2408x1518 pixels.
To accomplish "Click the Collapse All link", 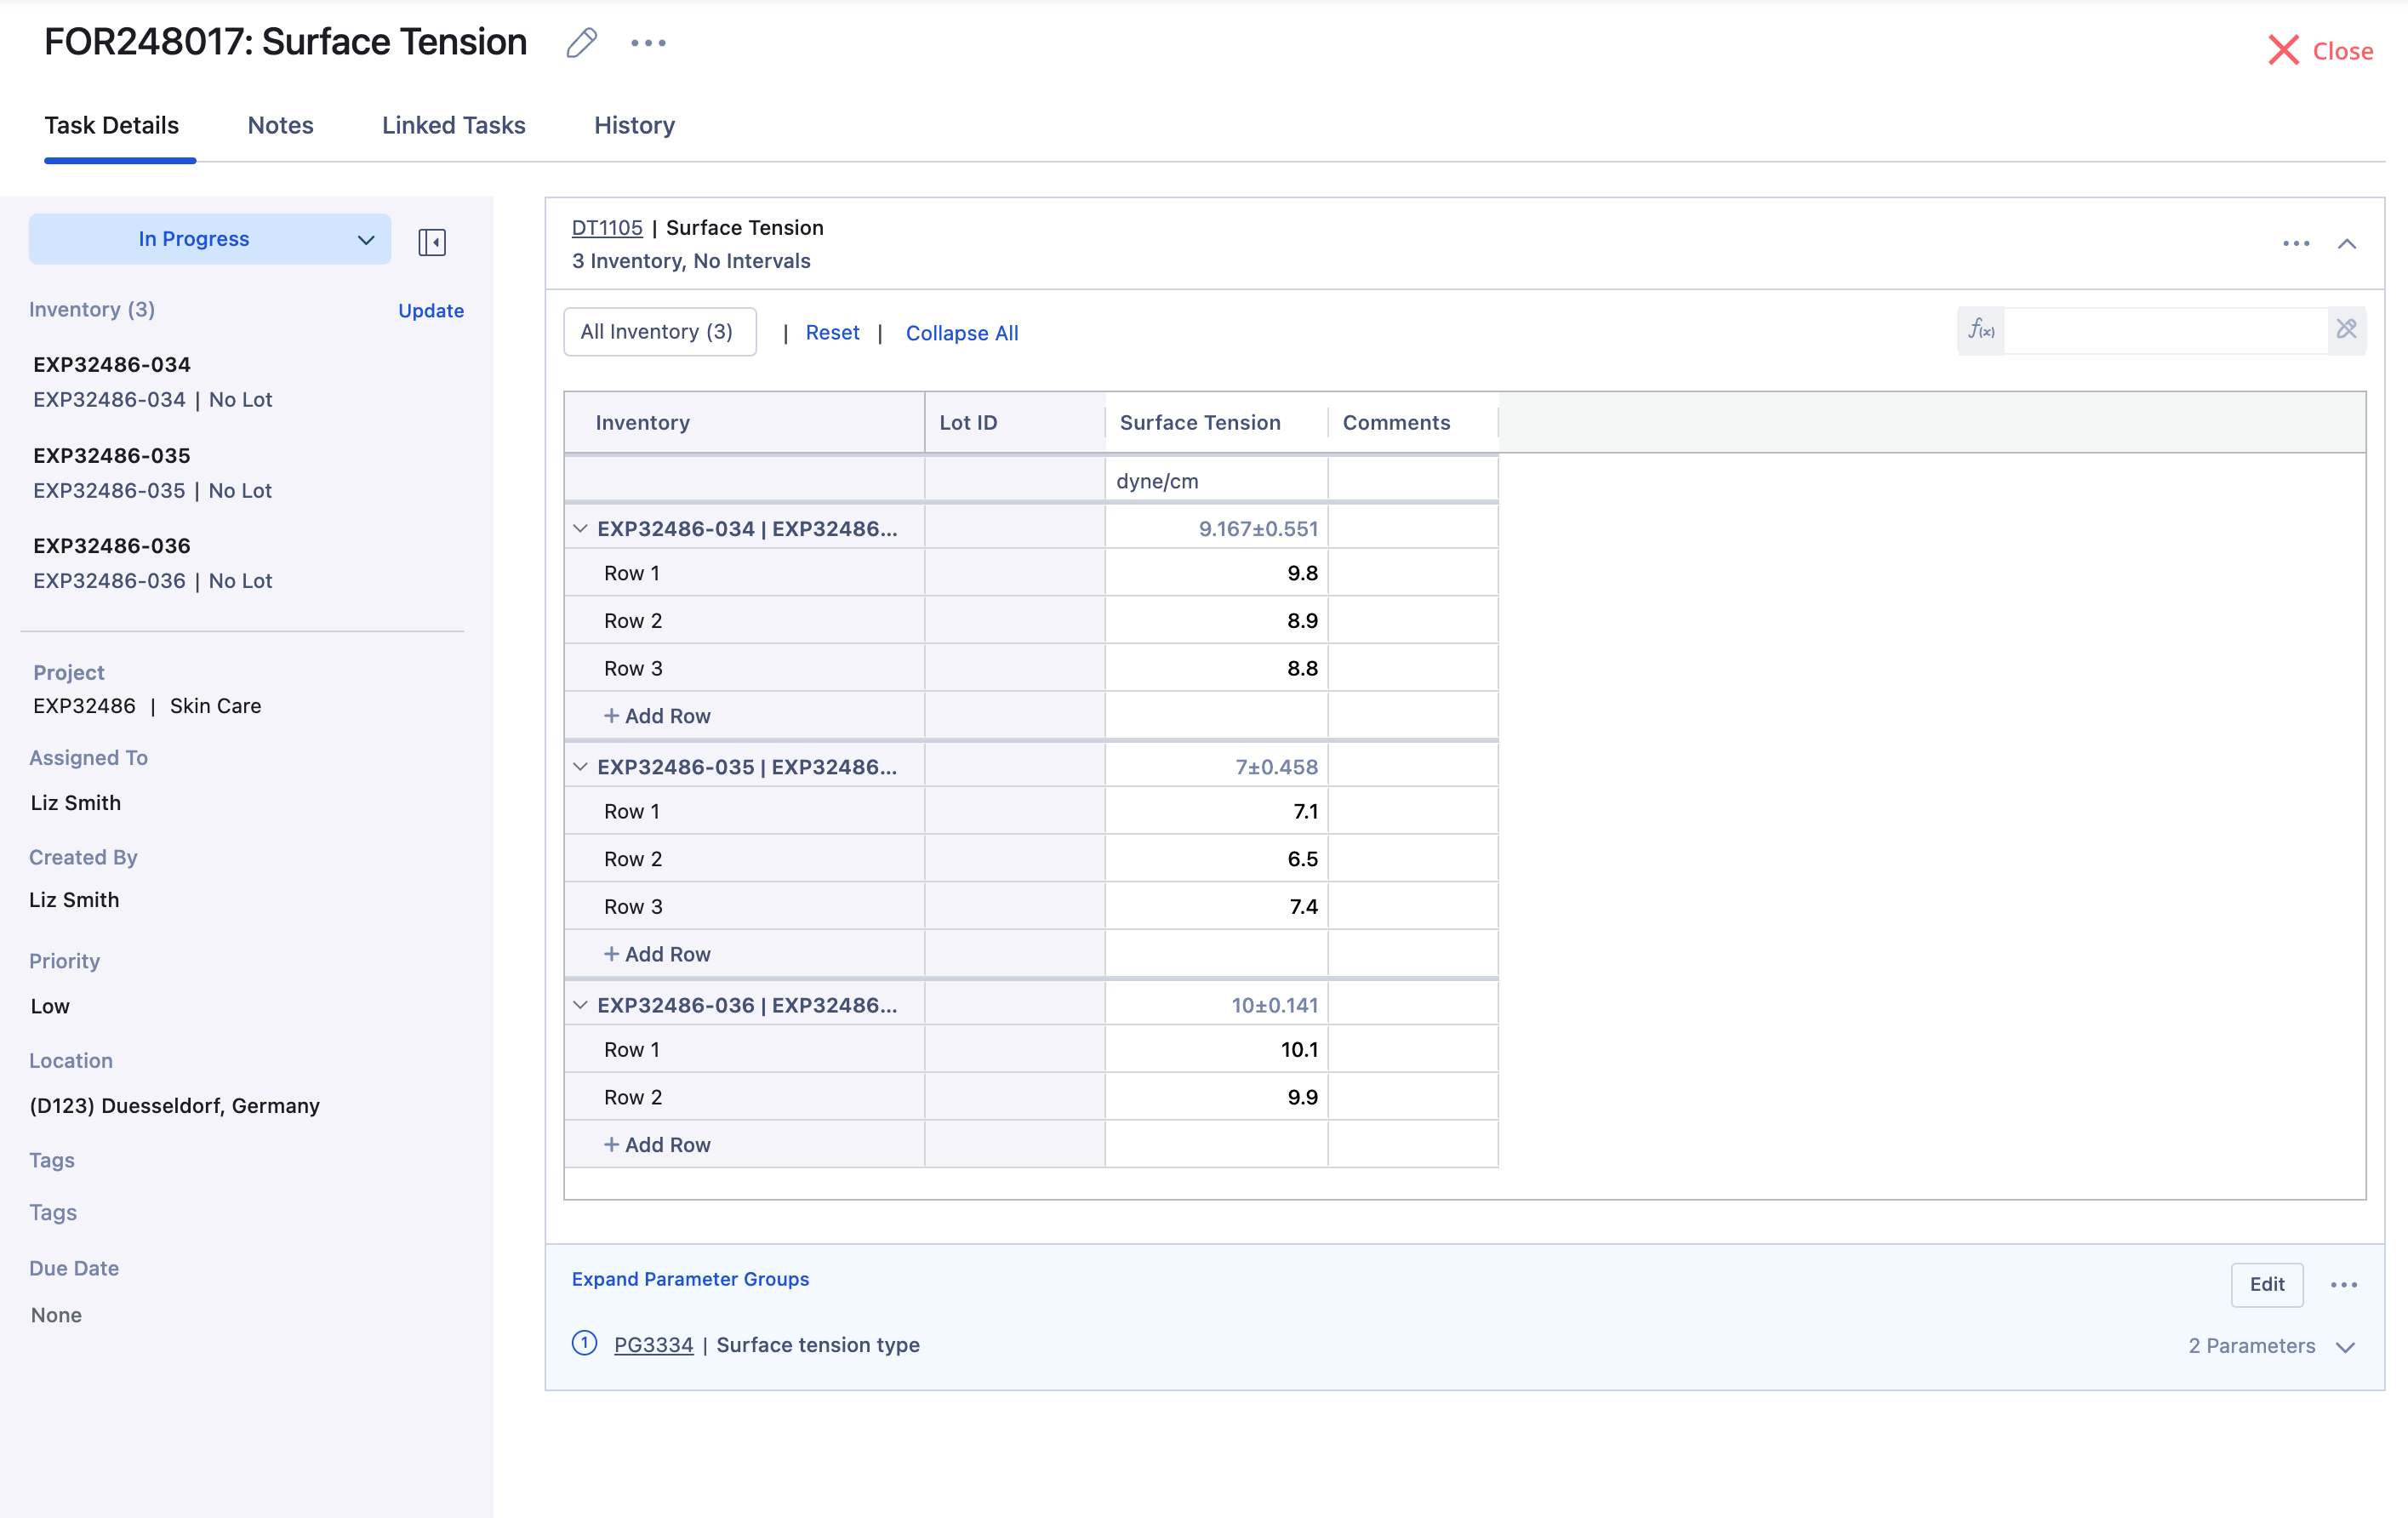I will [961, 333].
